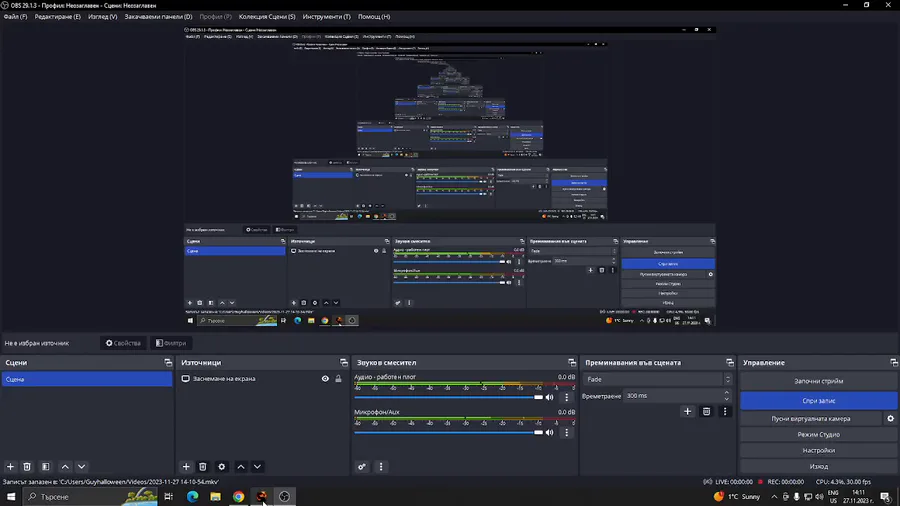
Task: Float the Източници dock panel
Action: pyautogui.click(x=343, y=363)
